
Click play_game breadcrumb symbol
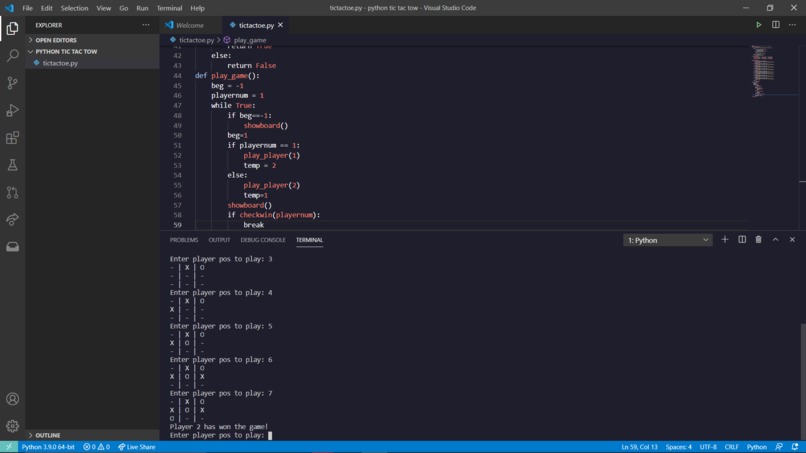tap(249, 40)
